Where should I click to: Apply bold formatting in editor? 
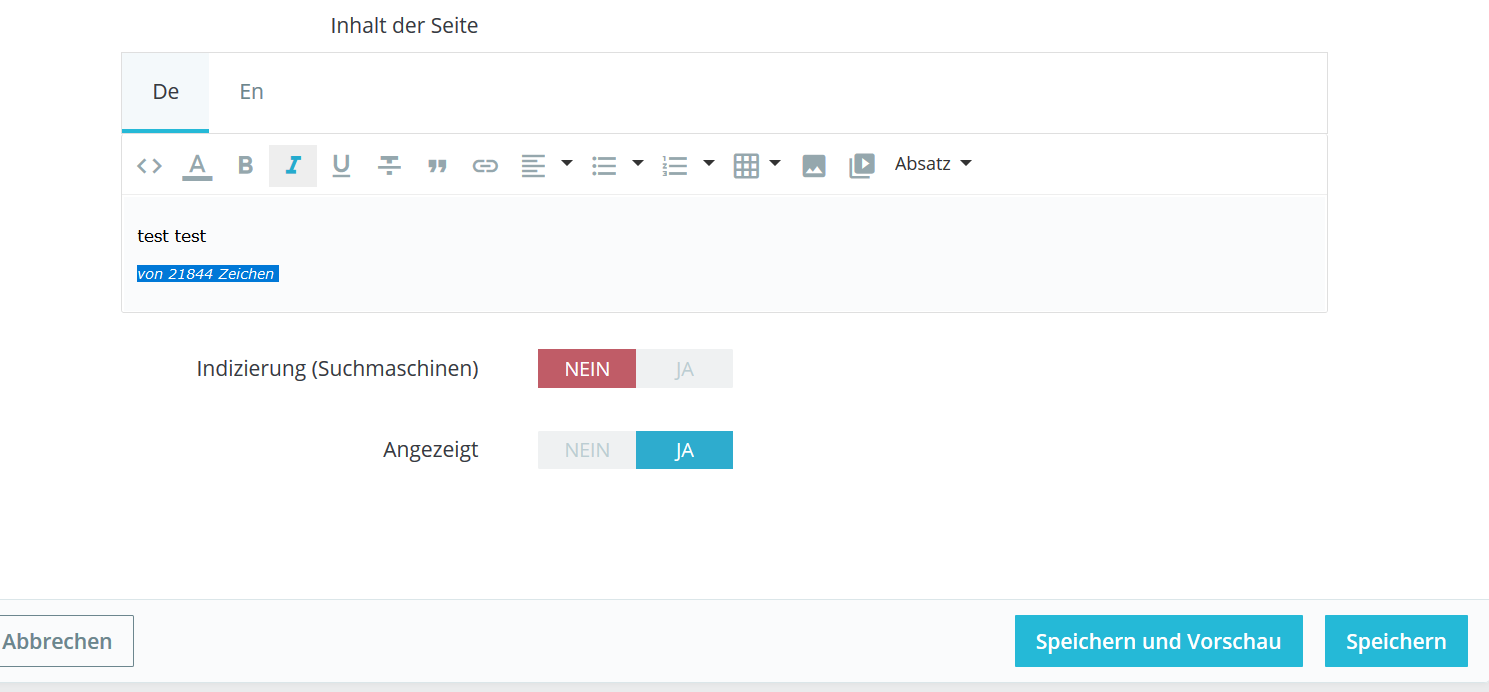click(x=245, y=166)
